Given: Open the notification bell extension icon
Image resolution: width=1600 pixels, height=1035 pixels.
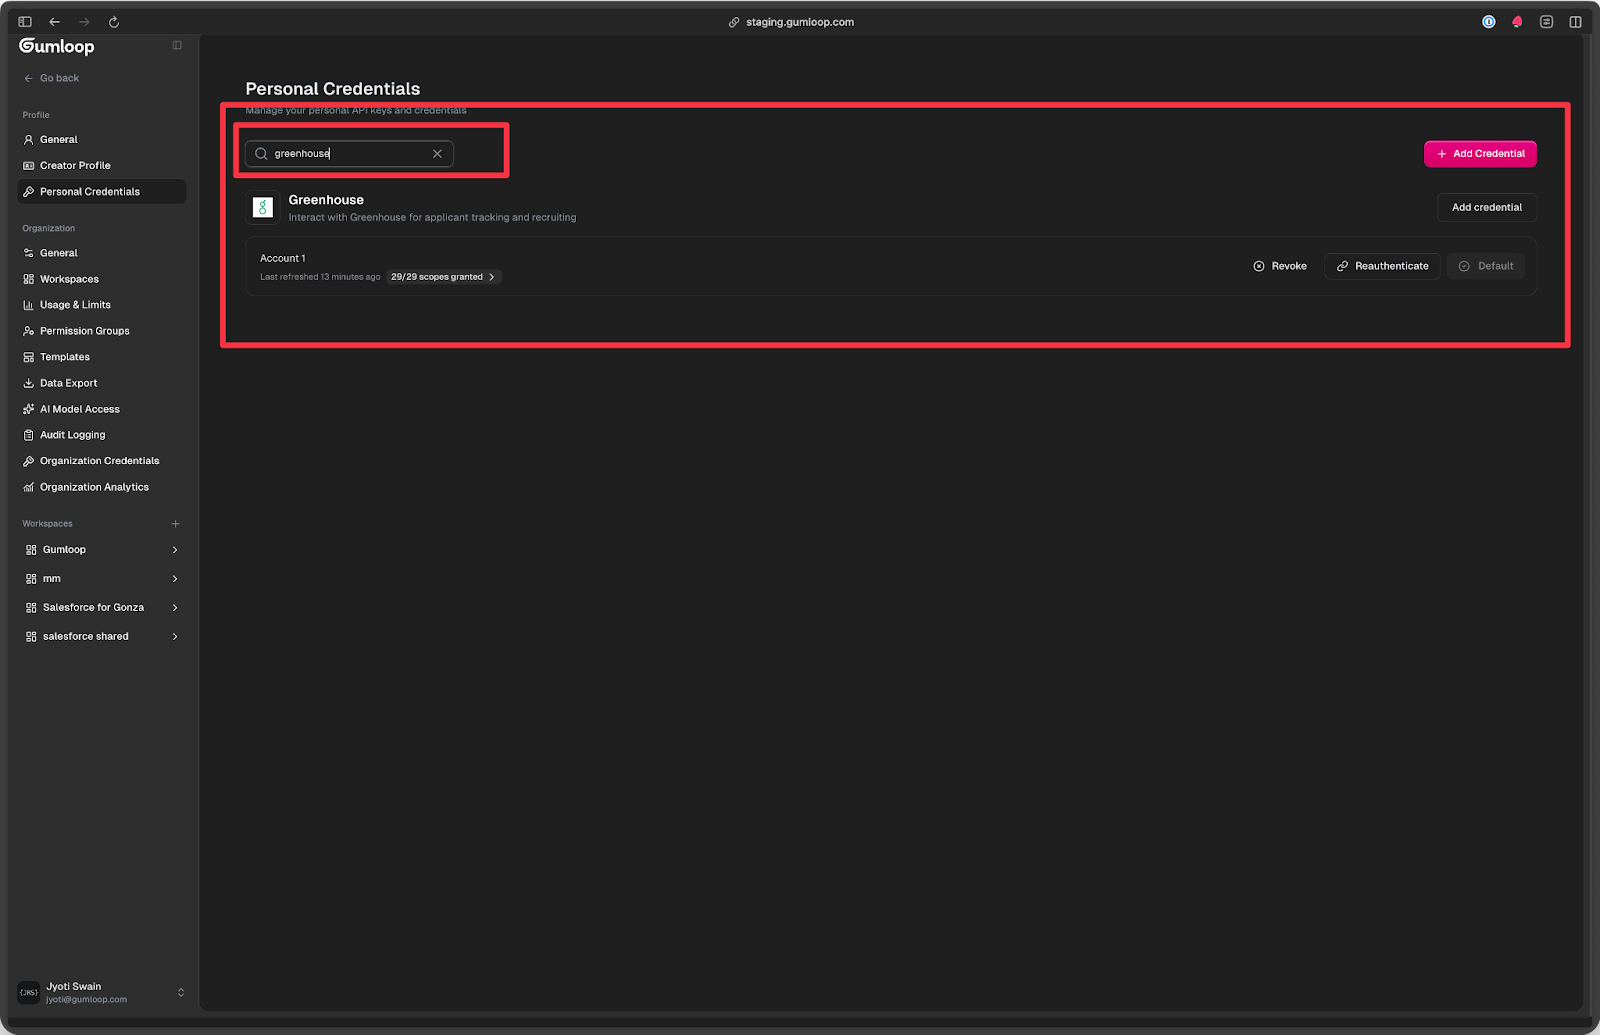Looking at the screenshot, I should (1517, 22).
